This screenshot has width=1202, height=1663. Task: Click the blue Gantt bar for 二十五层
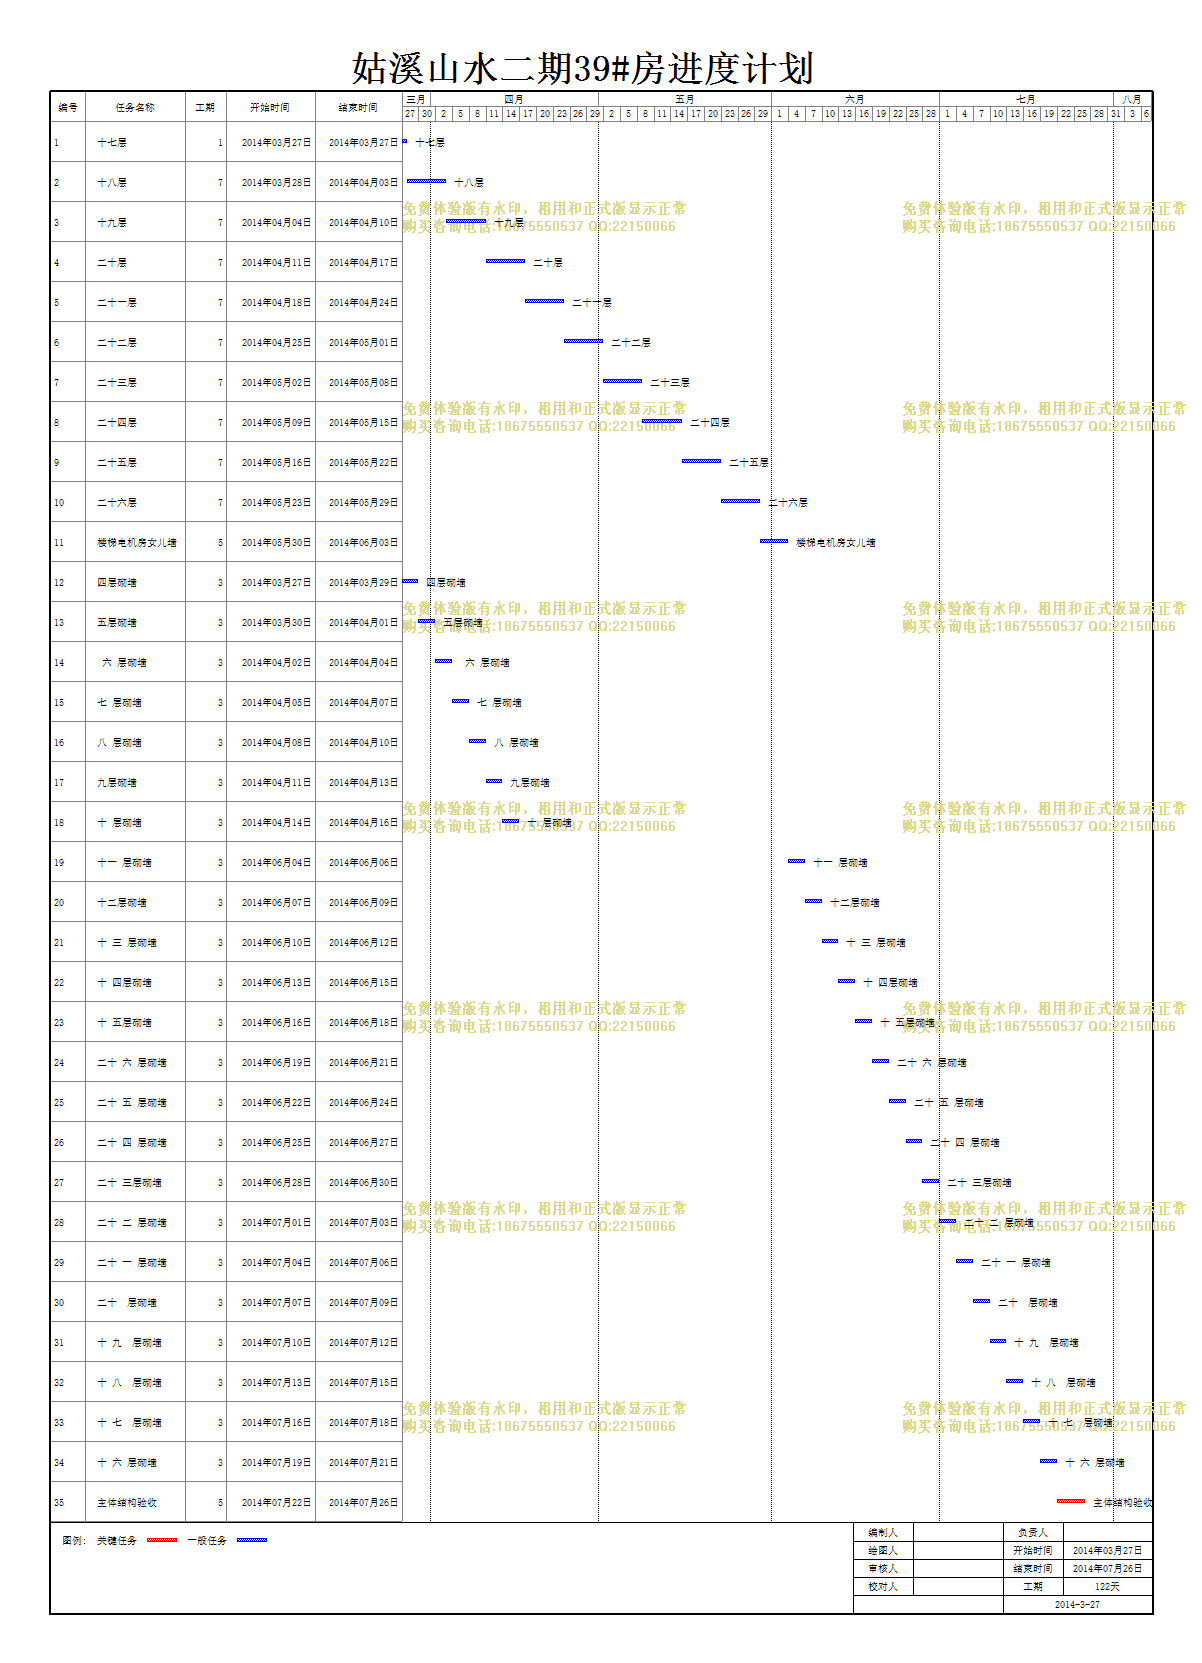(x=702, y=461)
